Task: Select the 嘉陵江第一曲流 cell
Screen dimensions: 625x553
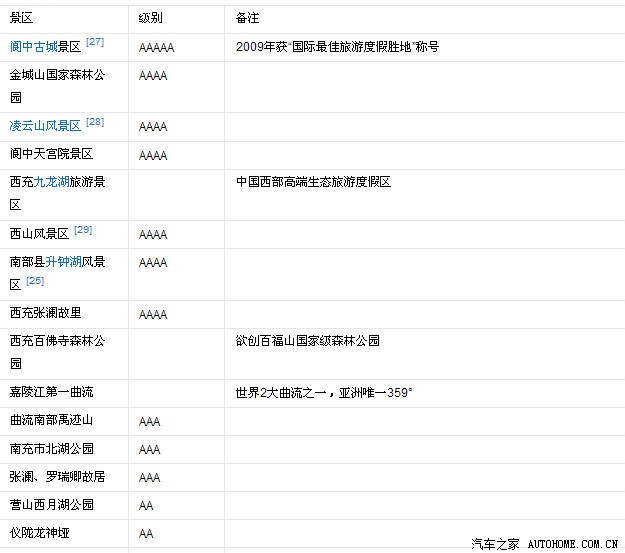Action: [51, 392]
